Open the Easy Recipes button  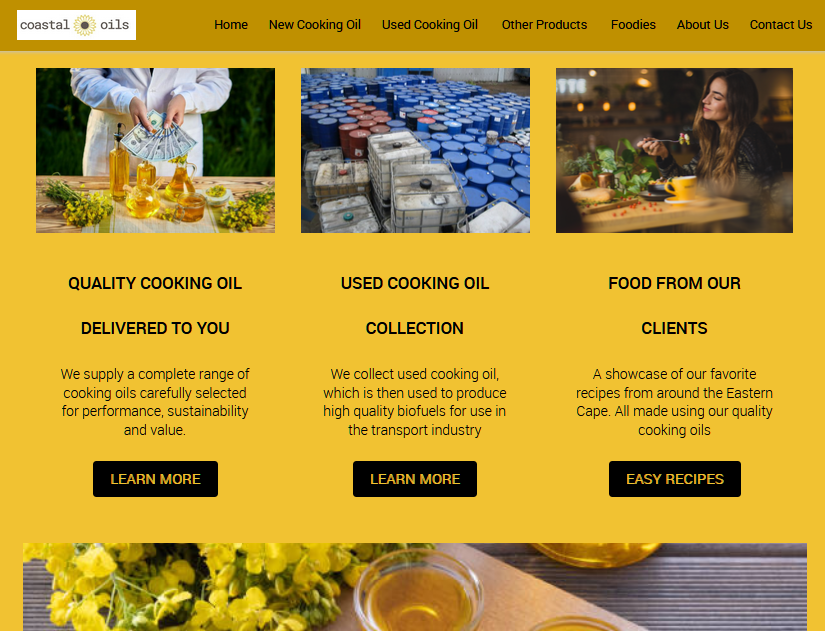pos(675,479)
